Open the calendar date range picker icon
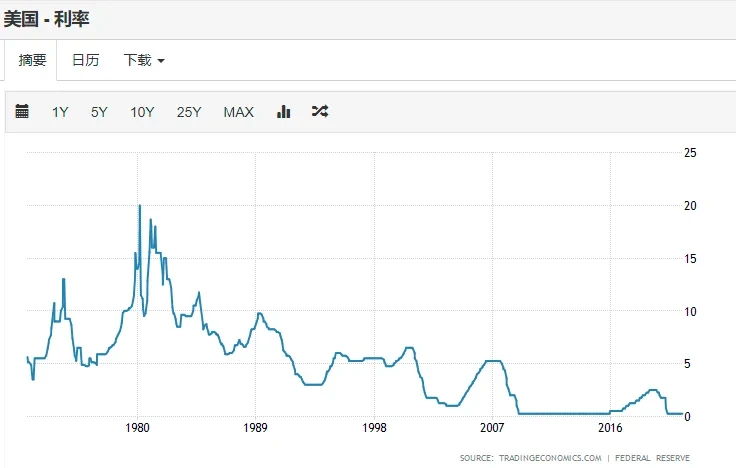Viewport: 736px width, 468px height. click(x=22, y=112)
